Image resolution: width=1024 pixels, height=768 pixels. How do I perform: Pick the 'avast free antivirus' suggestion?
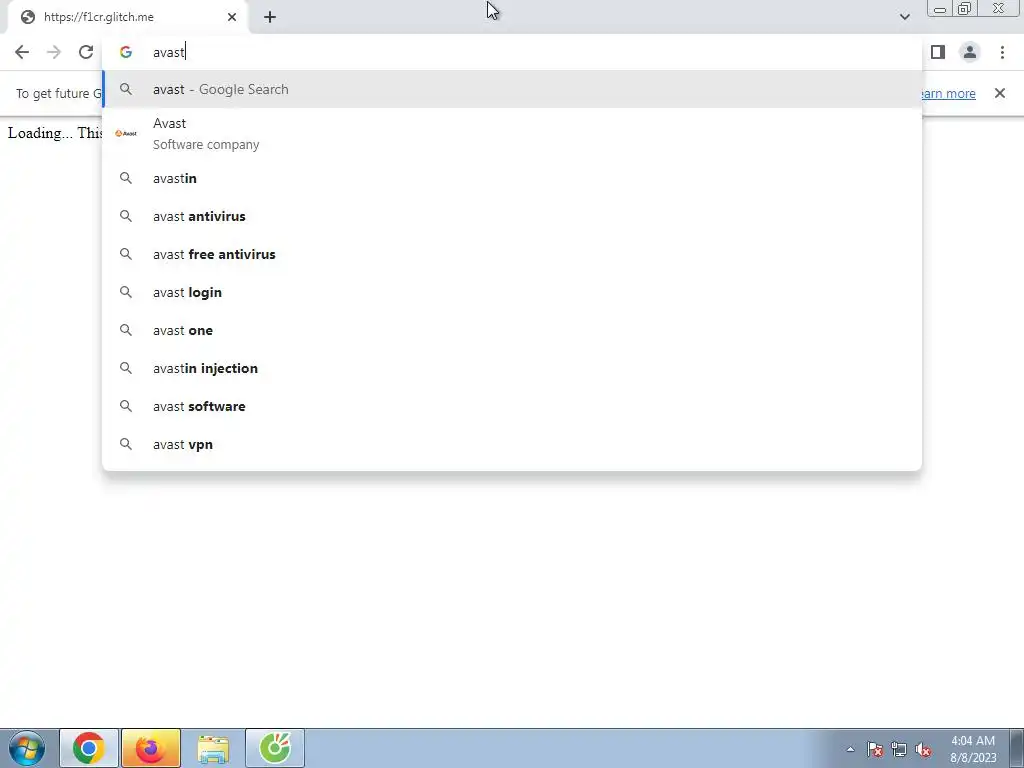click(512, 254)
